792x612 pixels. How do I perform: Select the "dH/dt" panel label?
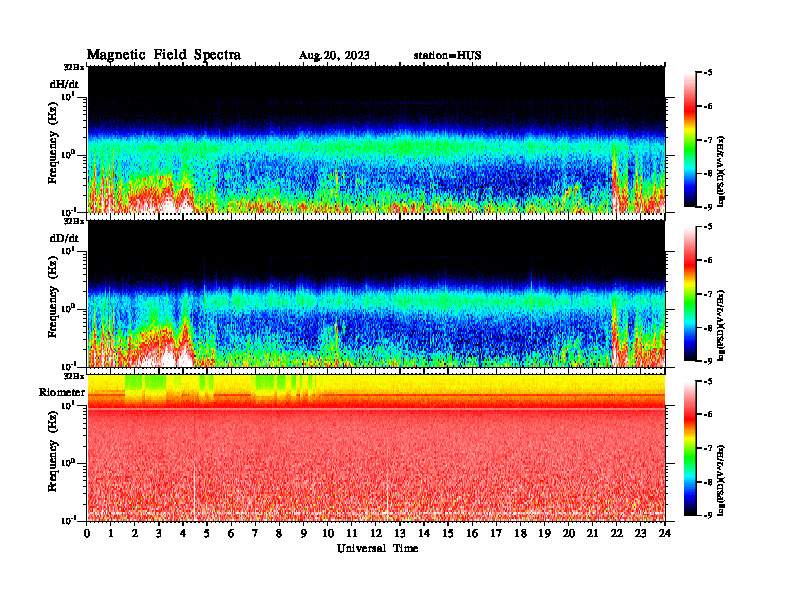coord(64,84)
